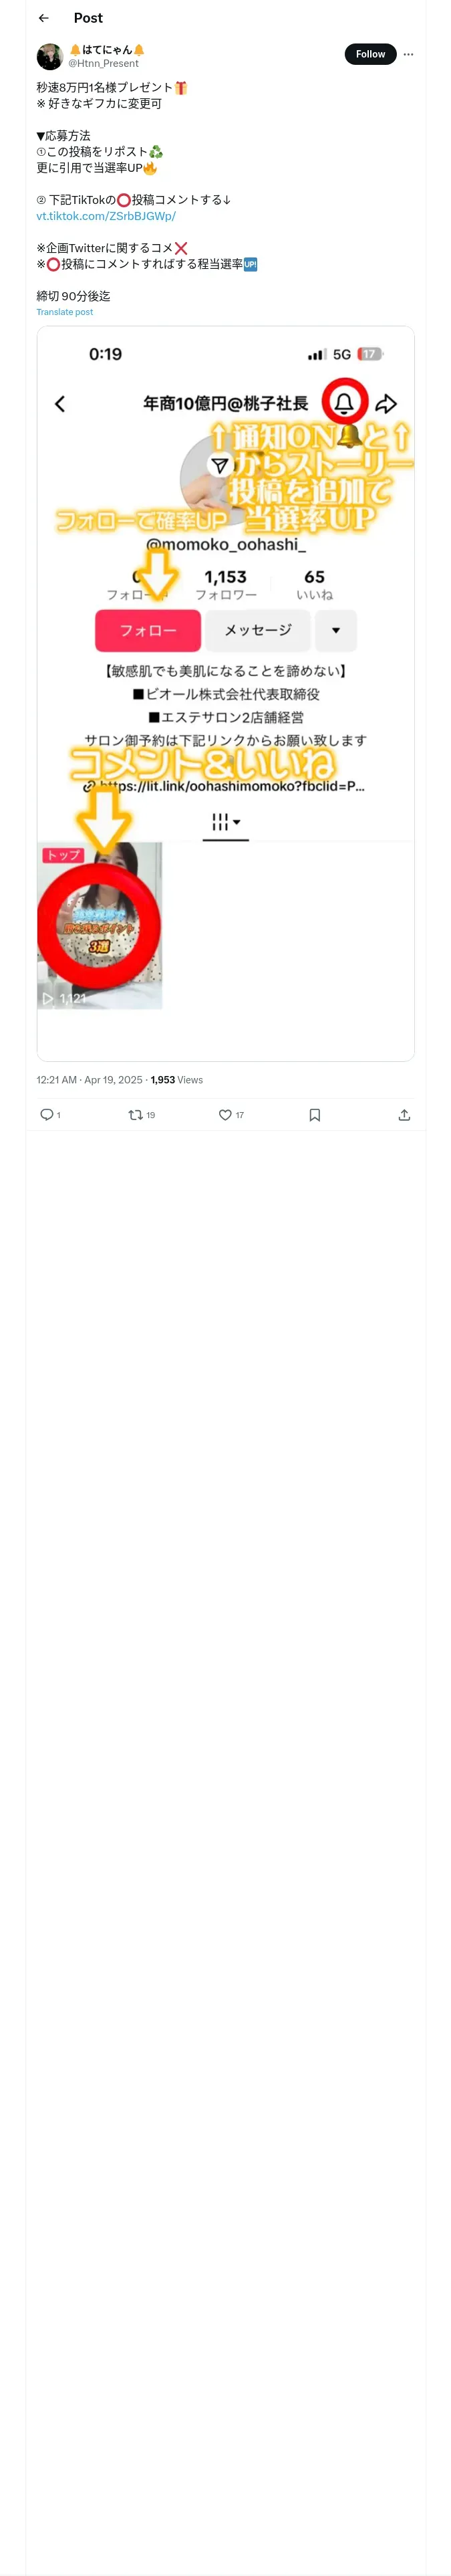Click the @Htnn_Present handle

tap(104, 64)
